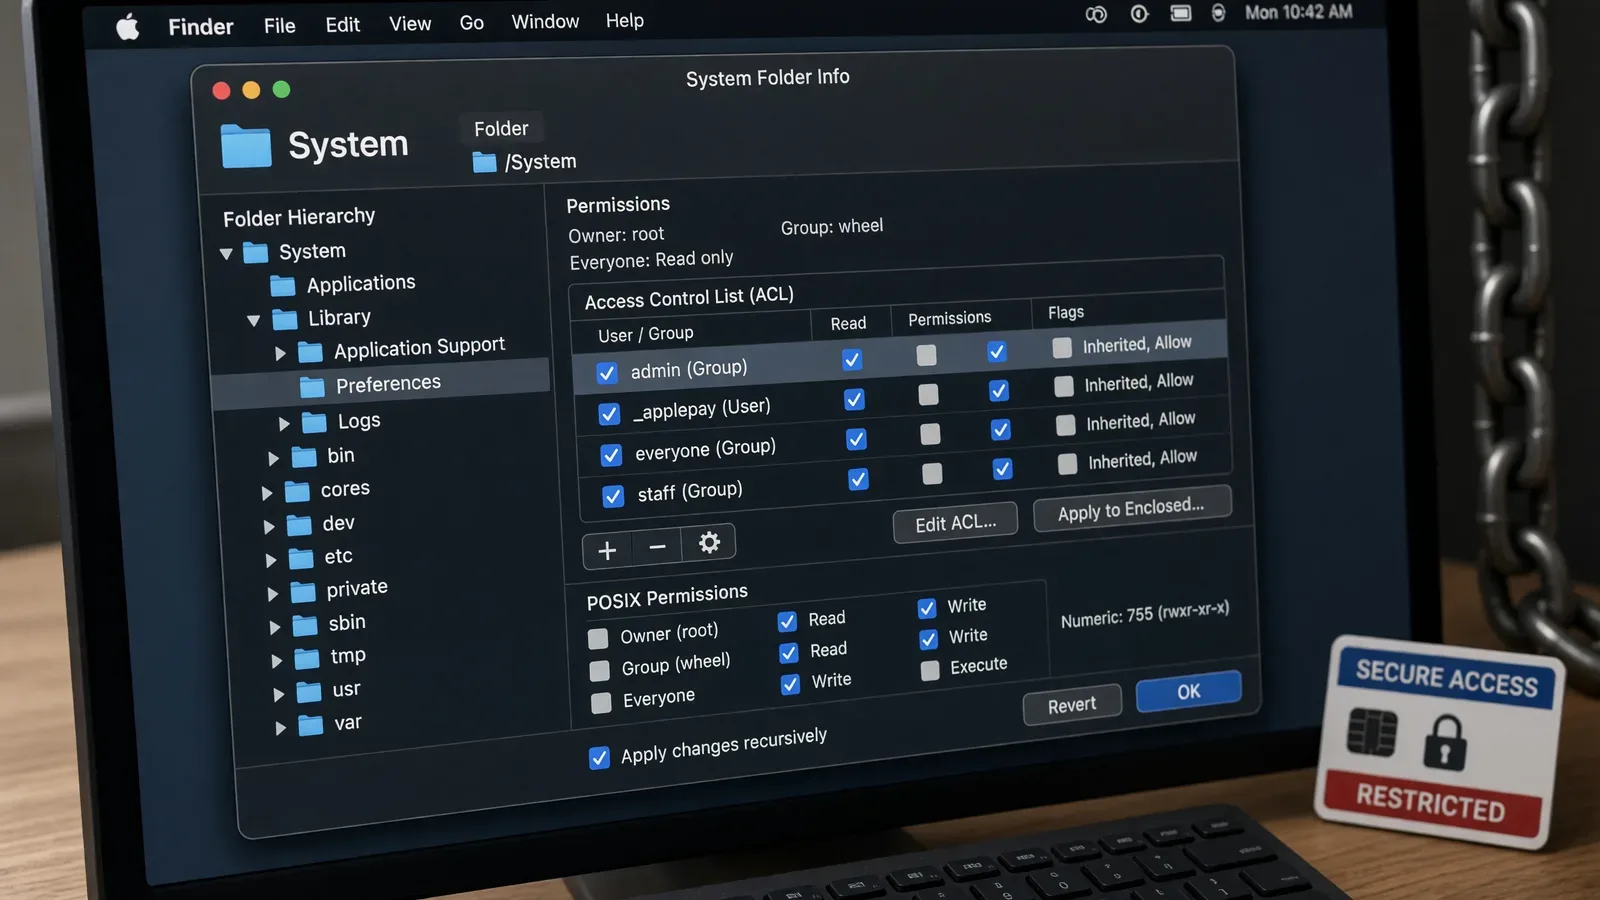Click the cores folder icon
This screenshot has width=1600, height=900.
[297, 491]
